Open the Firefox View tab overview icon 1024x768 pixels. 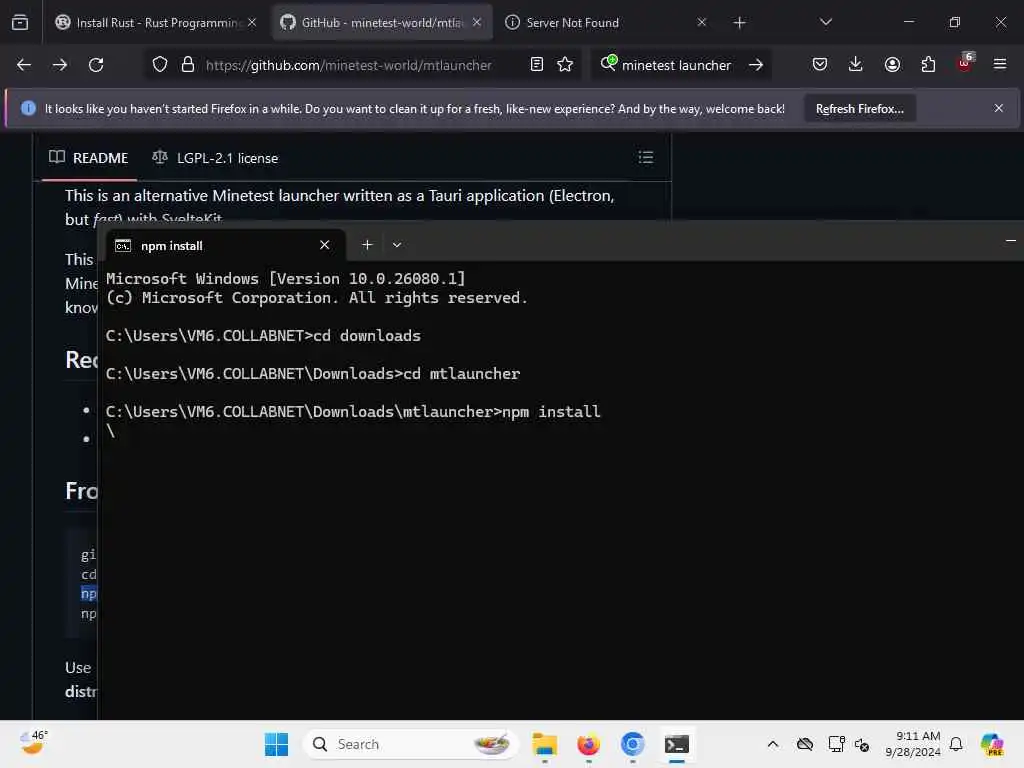point(20,23)
